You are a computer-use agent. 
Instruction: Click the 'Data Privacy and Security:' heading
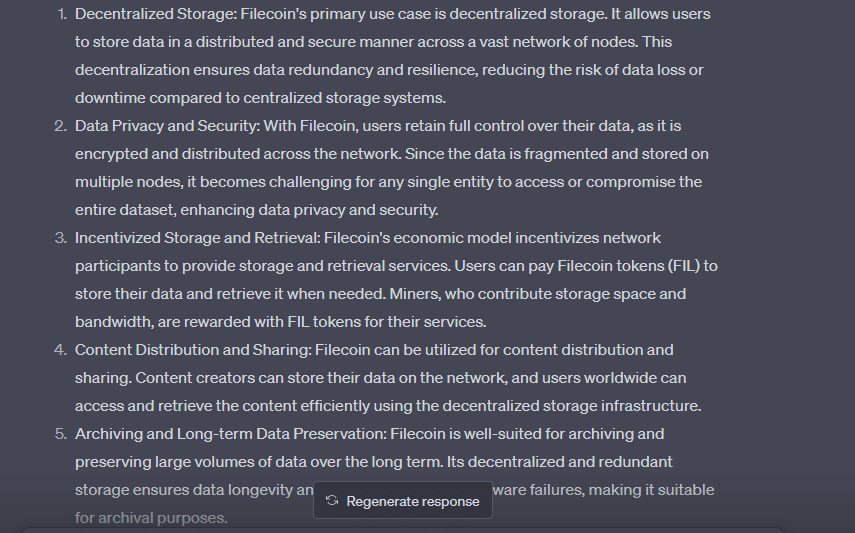tap(167, 126)
